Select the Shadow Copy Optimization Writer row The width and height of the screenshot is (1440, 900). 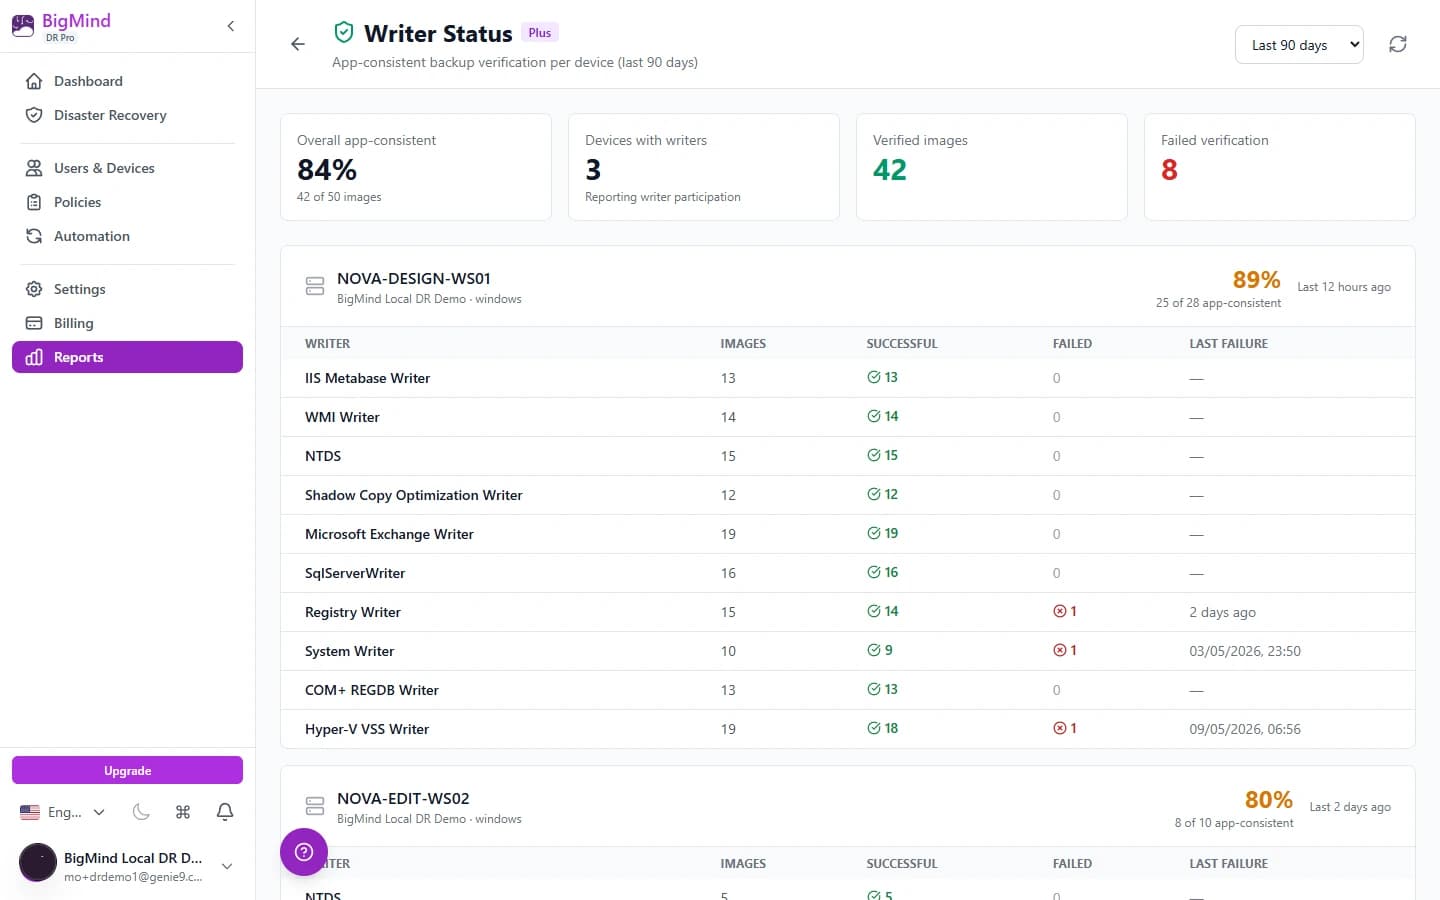click(848, 495)
